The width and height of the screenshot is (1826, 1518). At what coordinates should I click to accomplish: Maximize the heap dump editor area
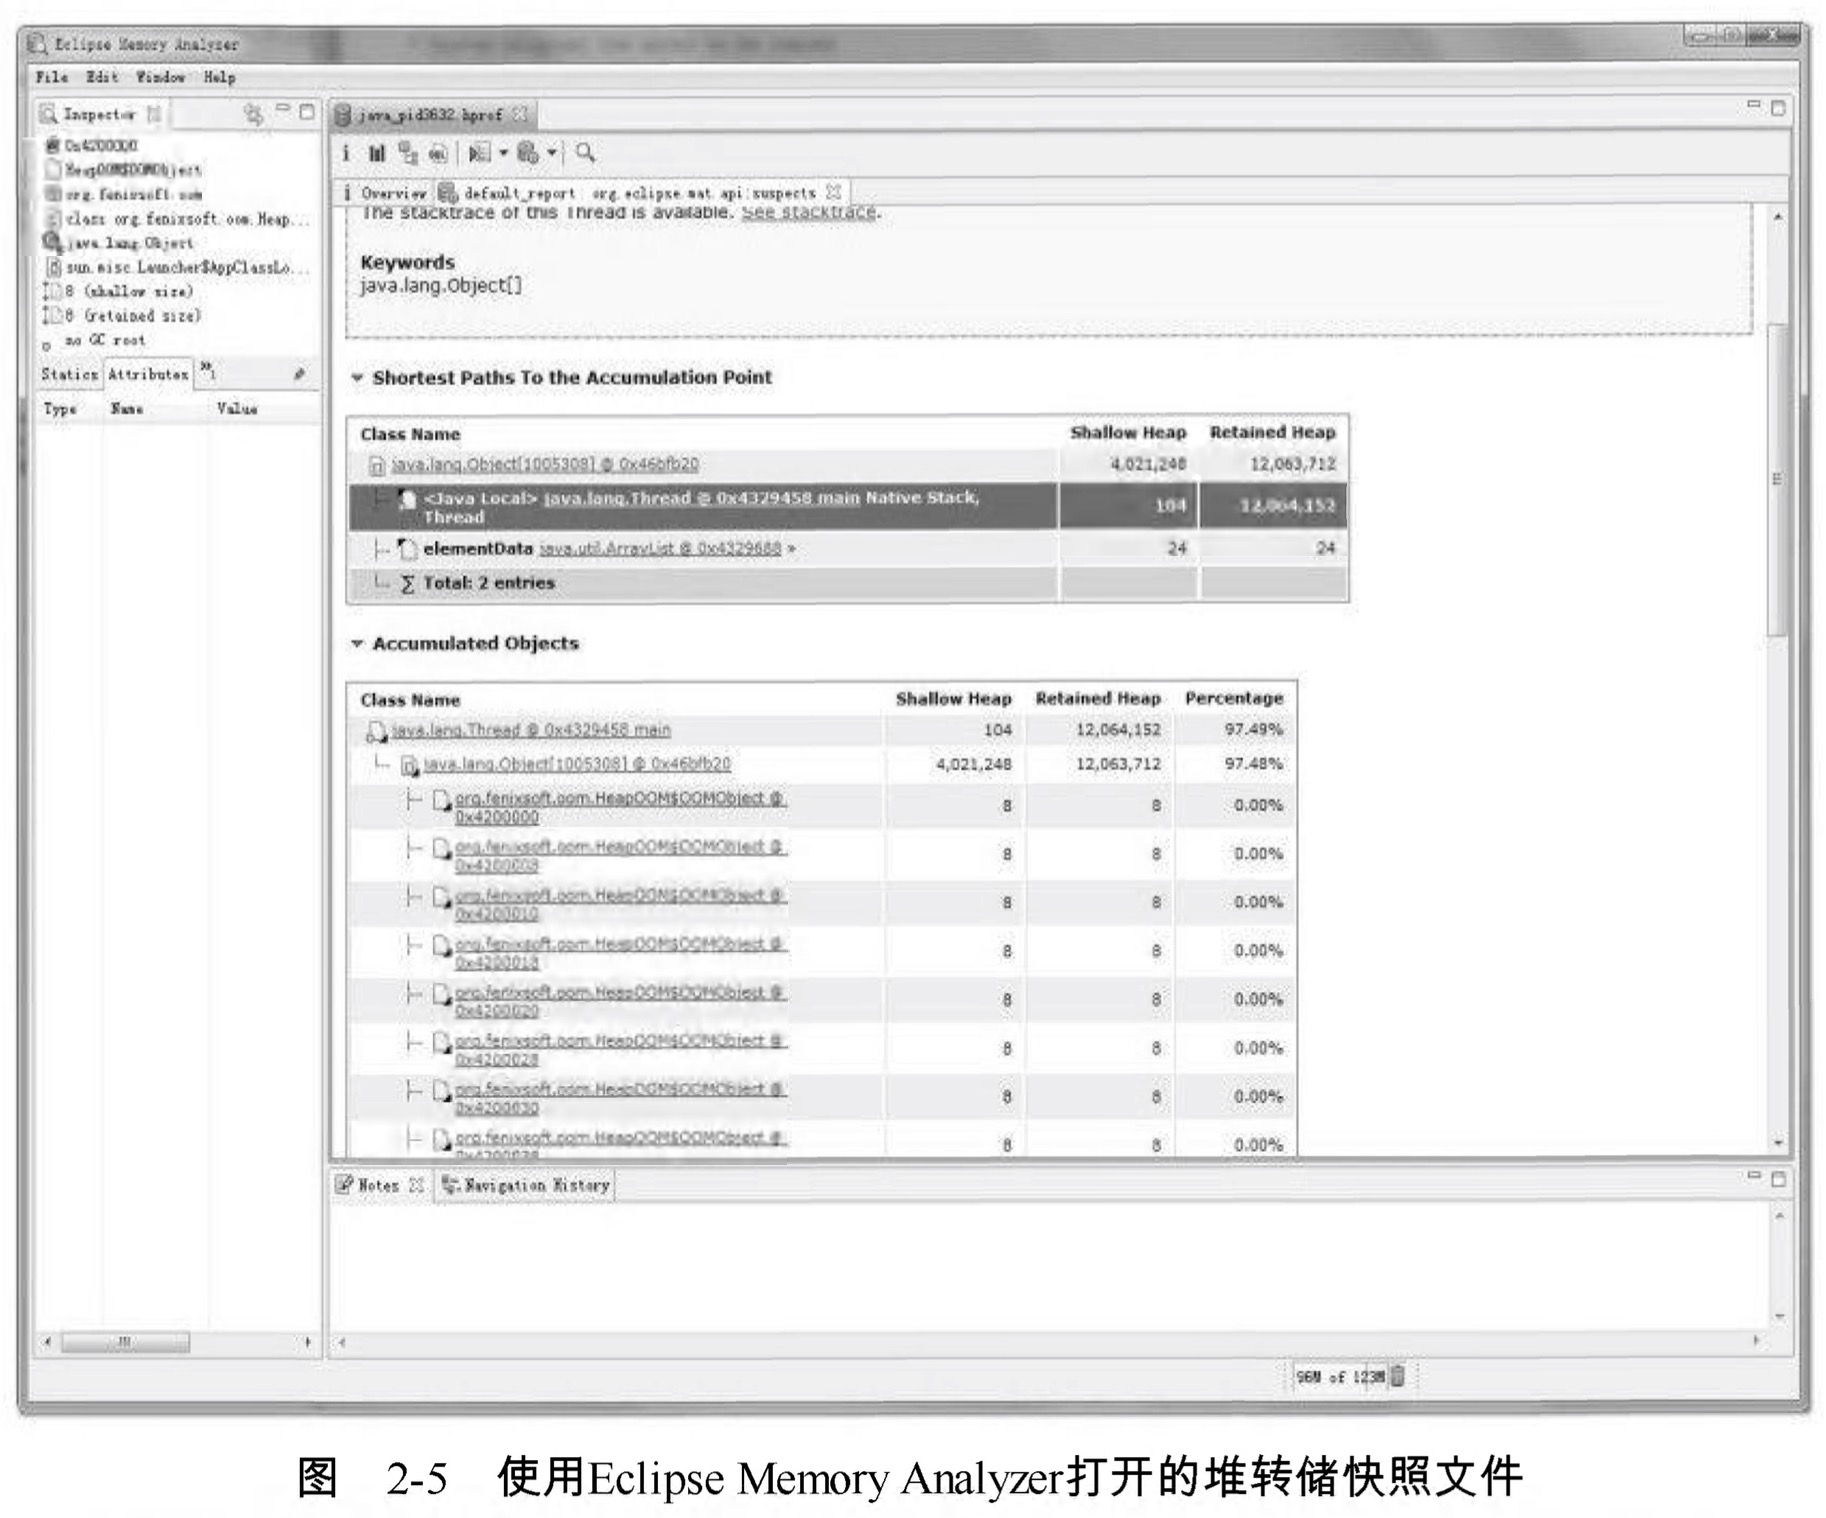pos(1777,107)
